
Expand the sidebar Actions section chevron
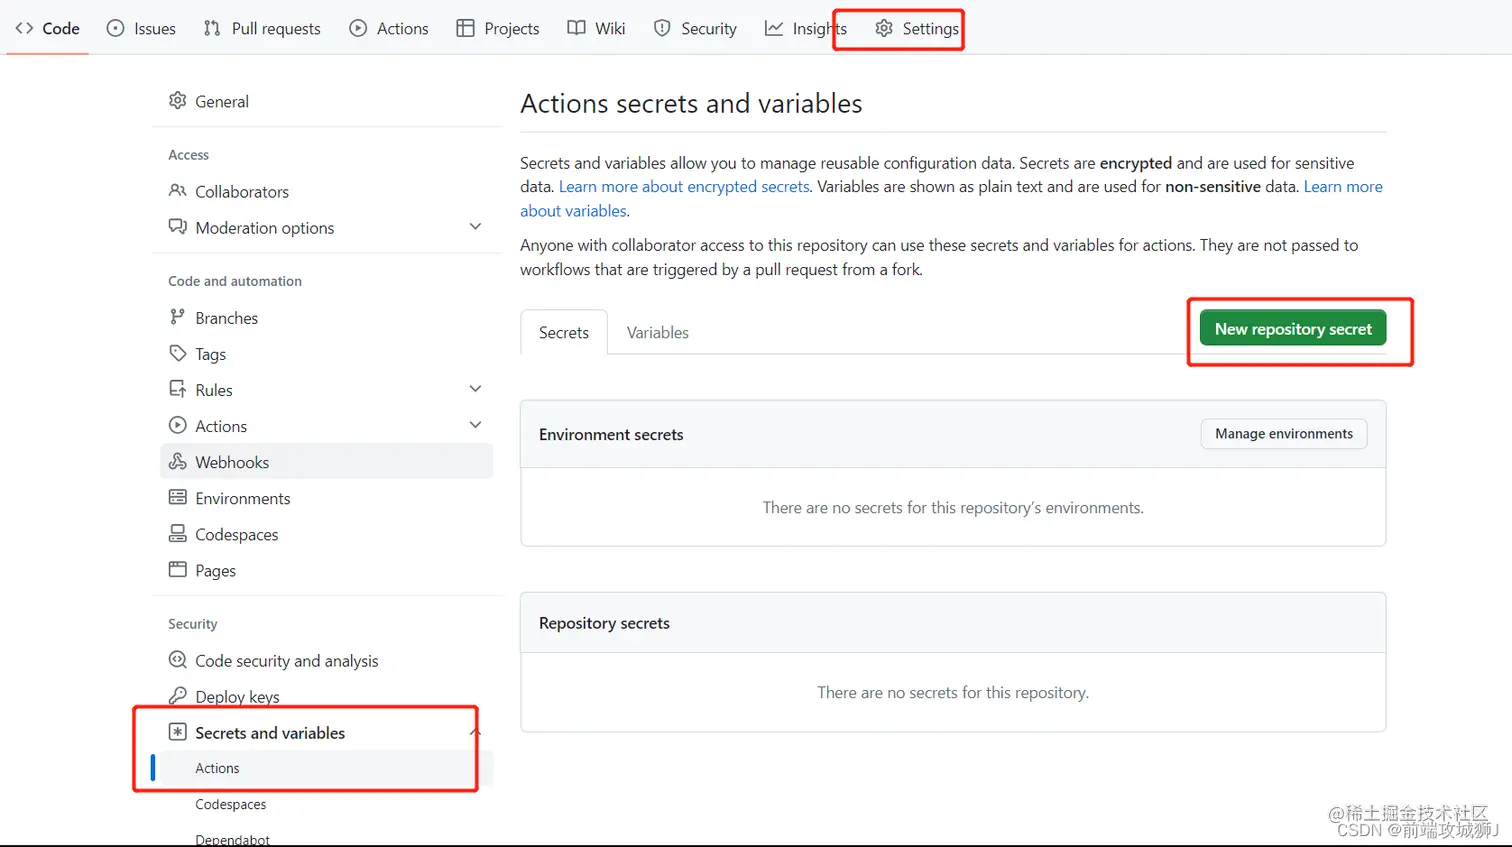[x=476, y=425]
